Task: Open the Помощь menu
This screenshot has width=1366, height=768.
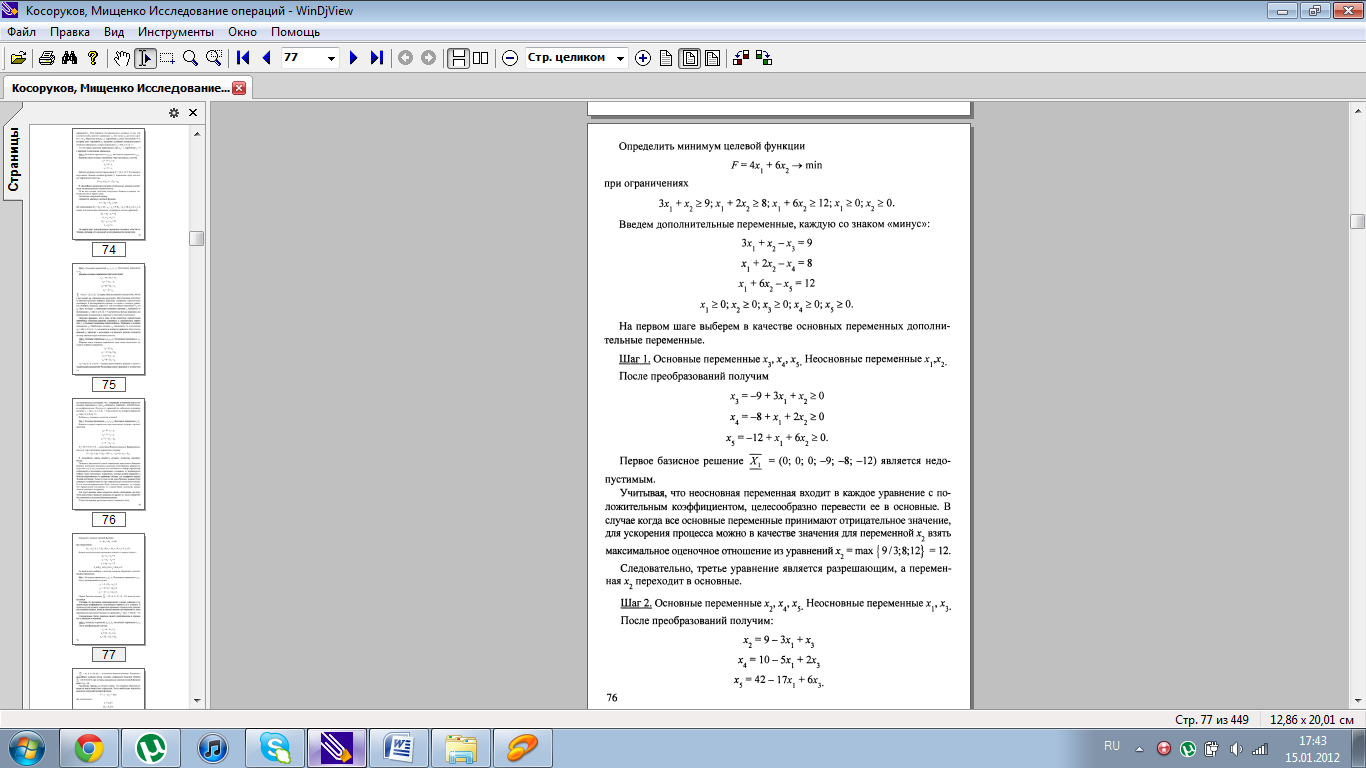Action: pyautogui.click(x=295, y=32)
